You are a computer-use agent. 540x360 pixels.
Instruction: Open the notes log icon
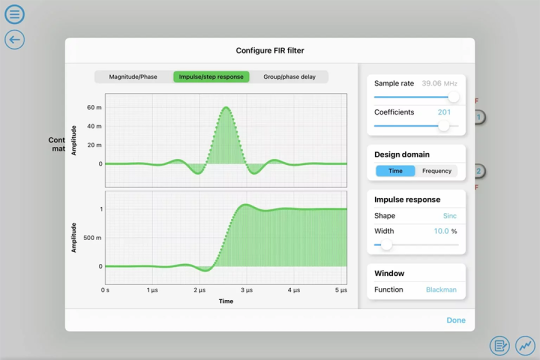(x=500, y=346)
